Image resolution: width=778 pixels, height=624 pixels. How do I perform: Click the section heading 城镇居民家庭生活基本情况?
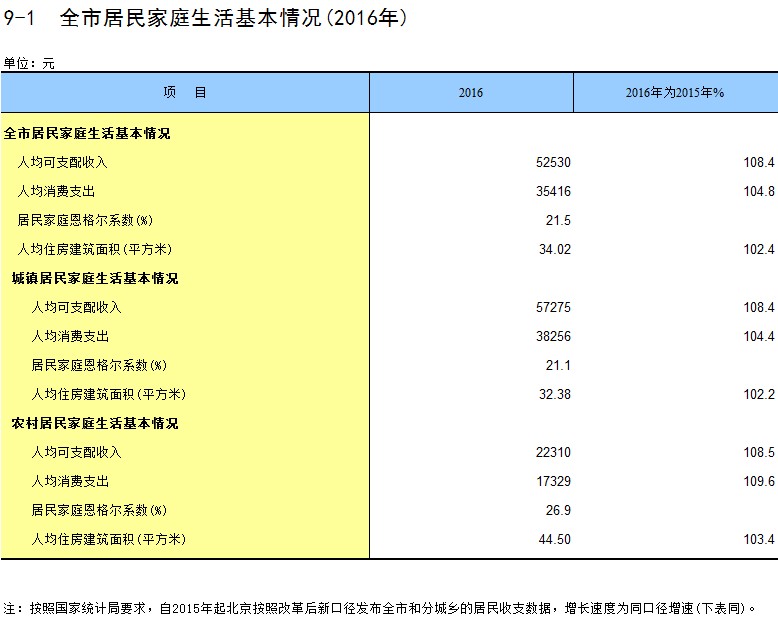pyautogui.click(x=95, y=278)
